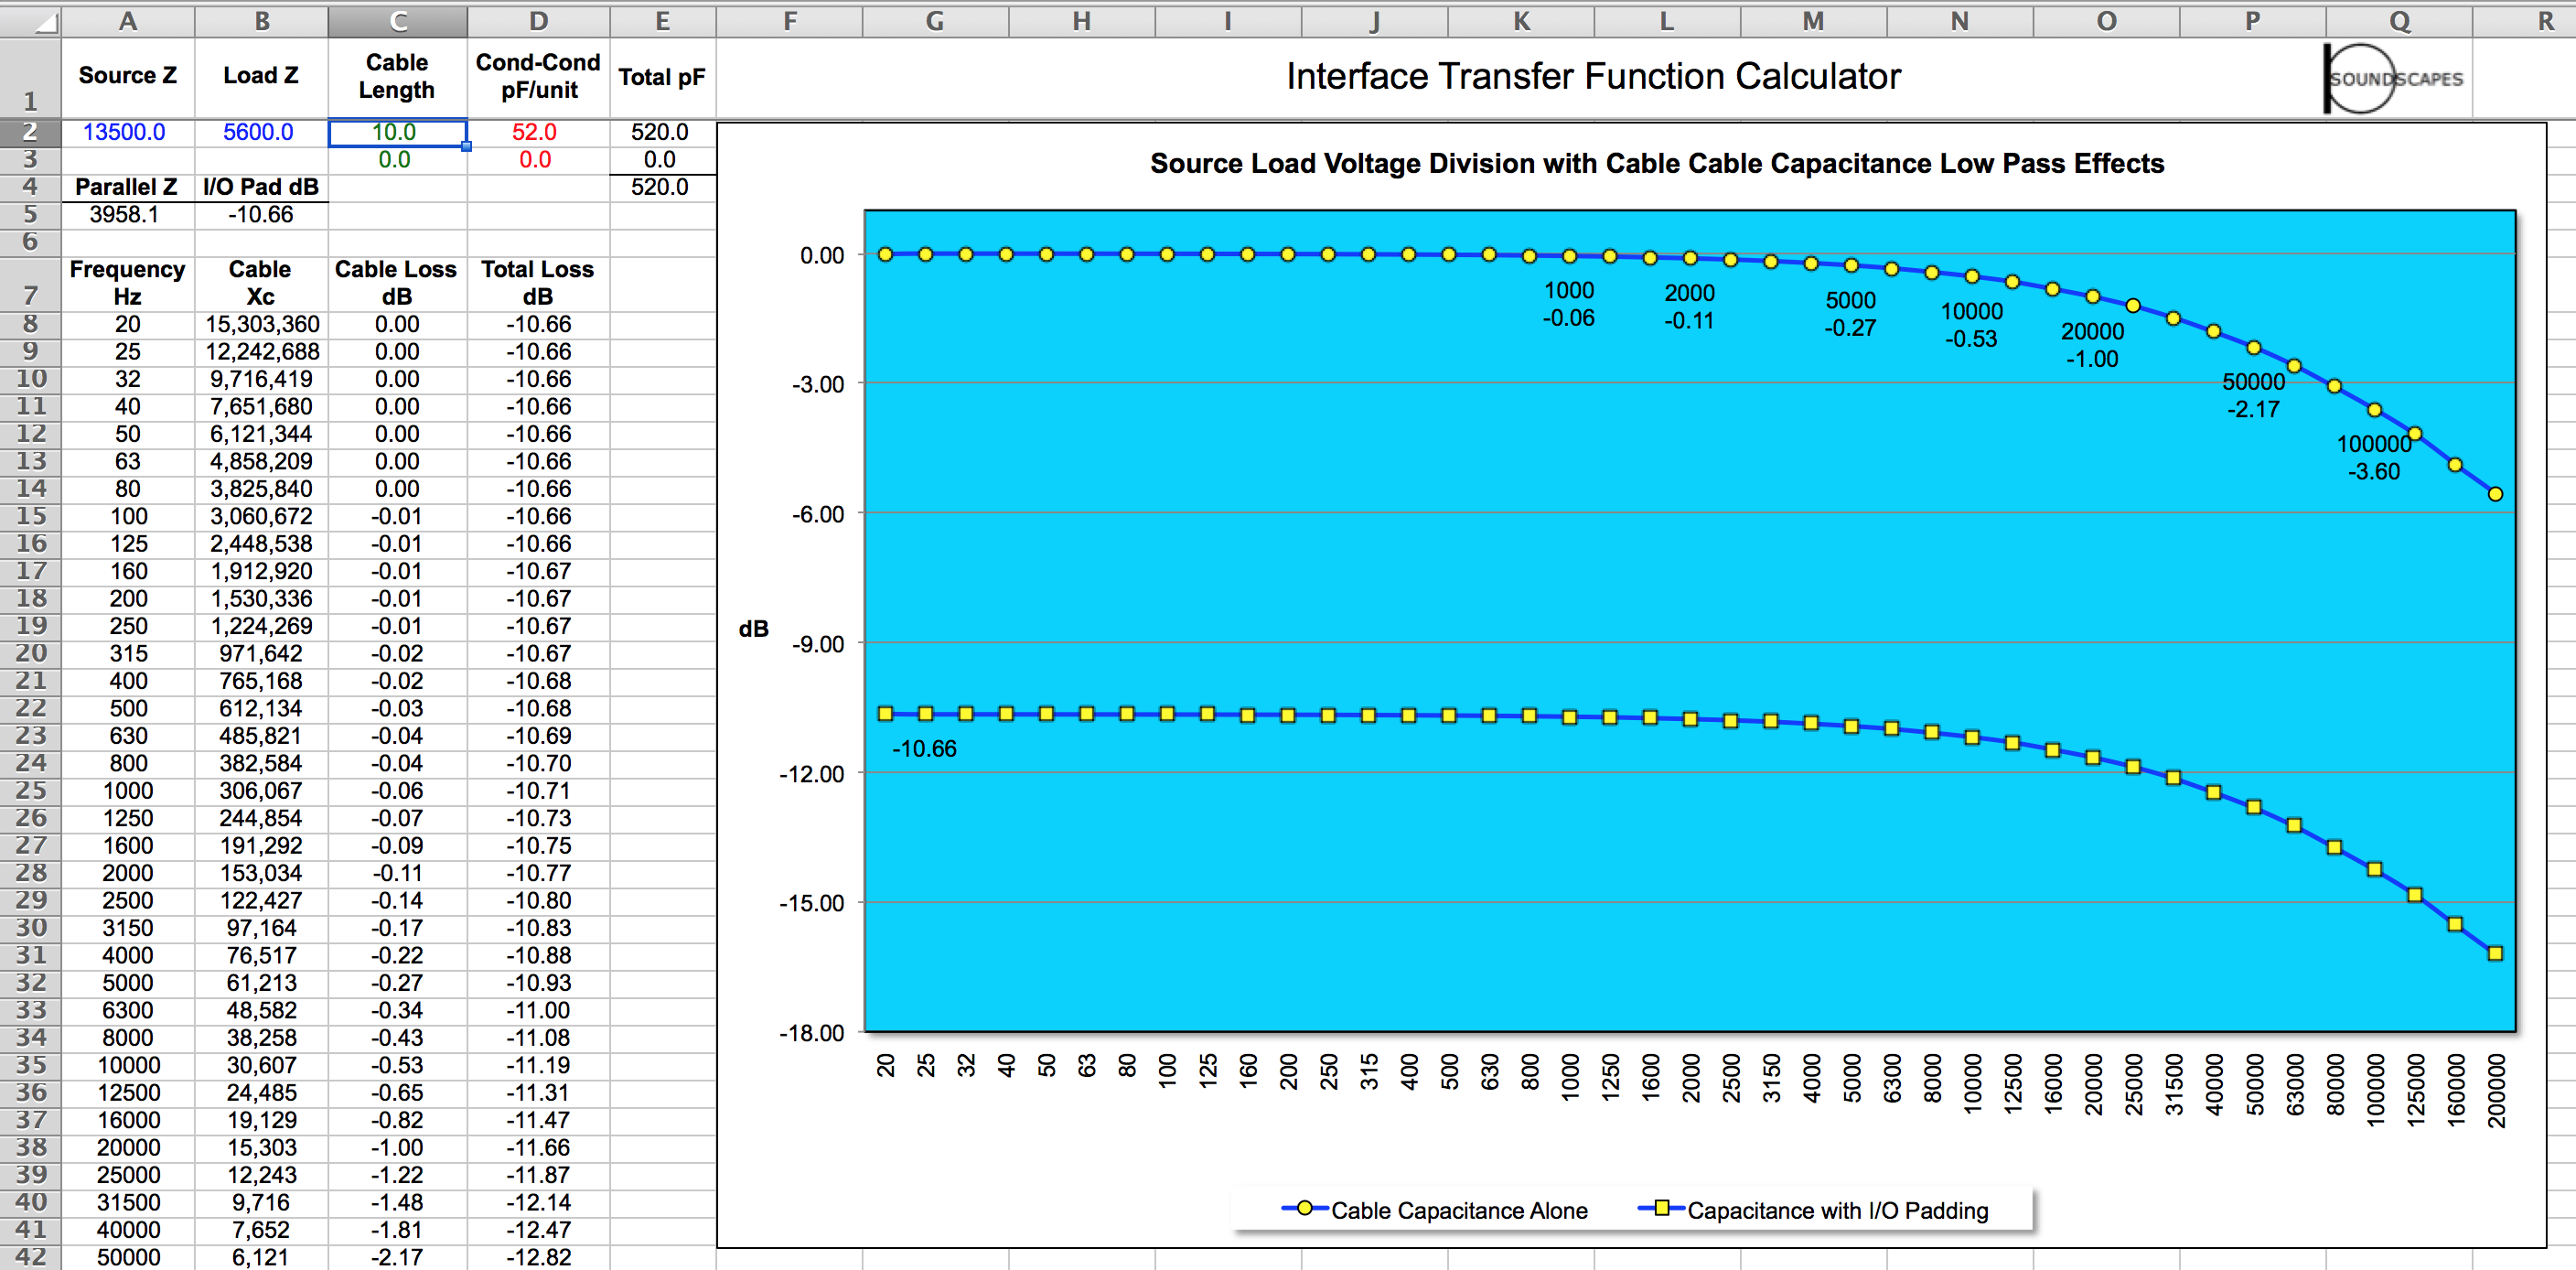The height and width of the screenshot is (1270, 2576).
Task: Select row 7 header
Action: pos(30,283)
